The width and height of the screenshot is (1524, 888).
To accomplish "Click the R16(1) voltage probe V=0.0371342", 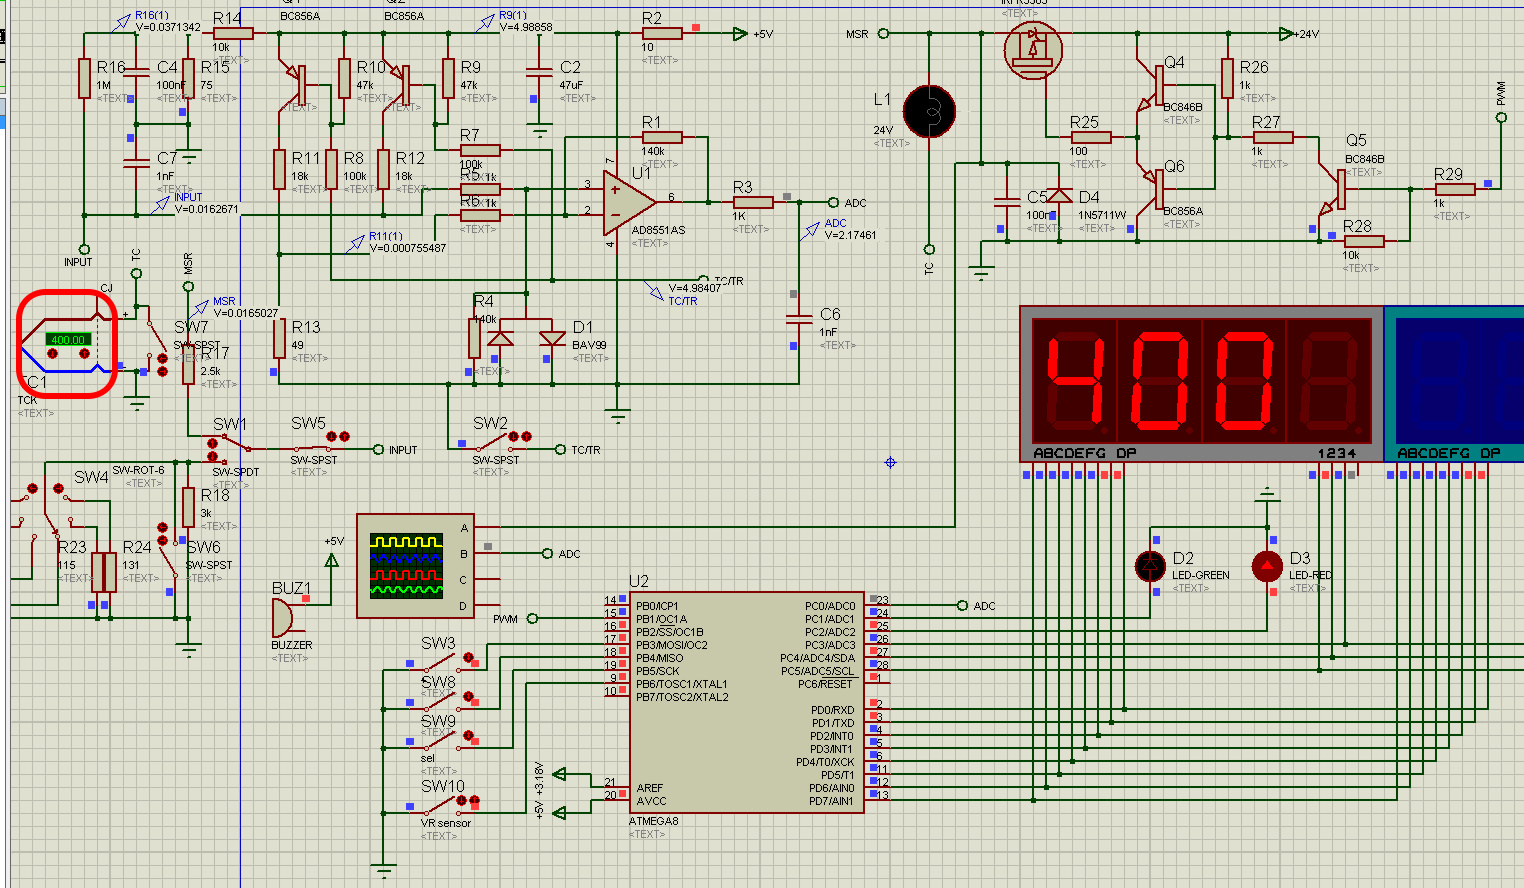I will pyautogui.click(x=157, y=22).
